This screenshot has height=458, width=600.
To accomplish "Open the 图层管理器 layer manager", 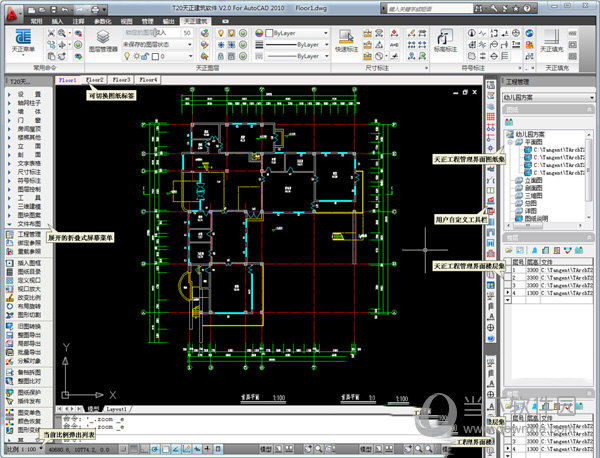I will coord(103,41).
